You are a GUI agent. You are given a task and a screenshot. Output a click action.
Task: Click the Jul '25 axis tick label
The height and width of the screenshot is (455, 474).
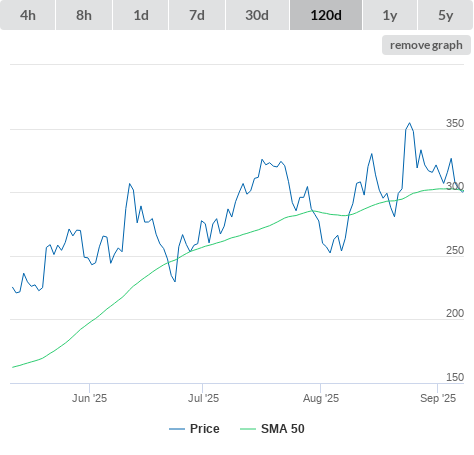pos(203,398)
